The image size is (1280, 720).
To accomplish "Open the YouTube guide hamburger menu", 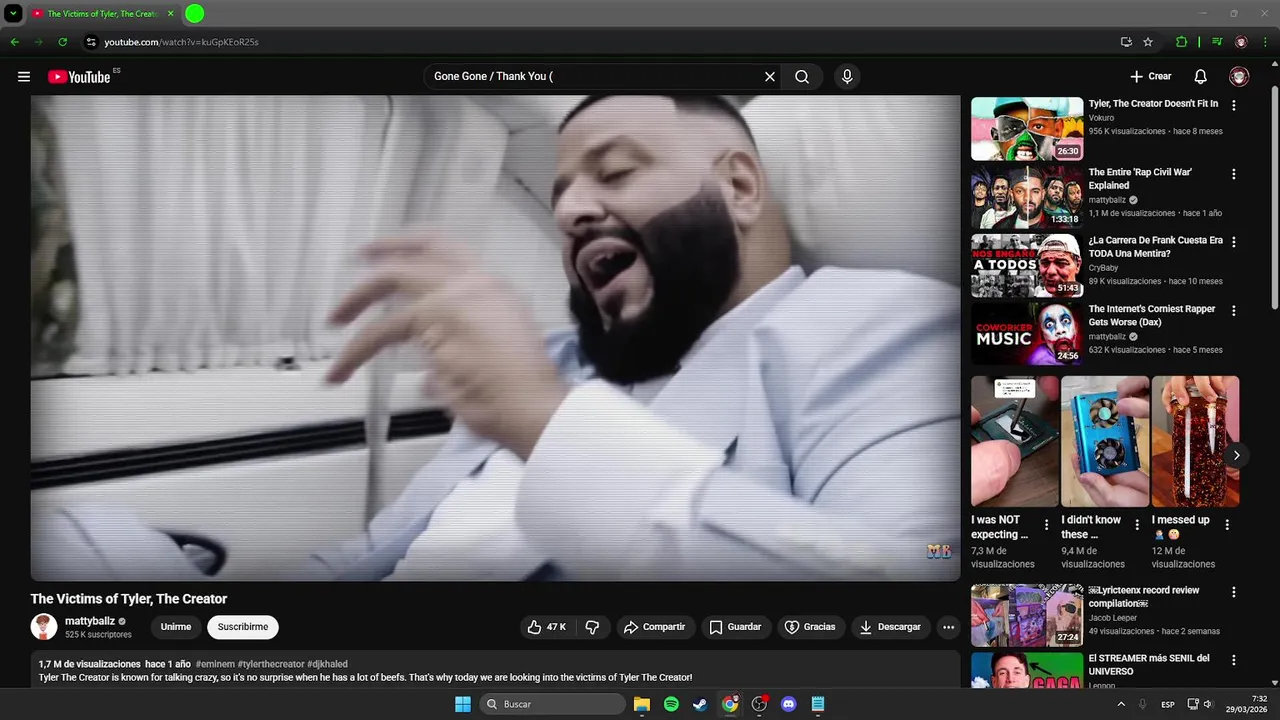I will point(24,77).
